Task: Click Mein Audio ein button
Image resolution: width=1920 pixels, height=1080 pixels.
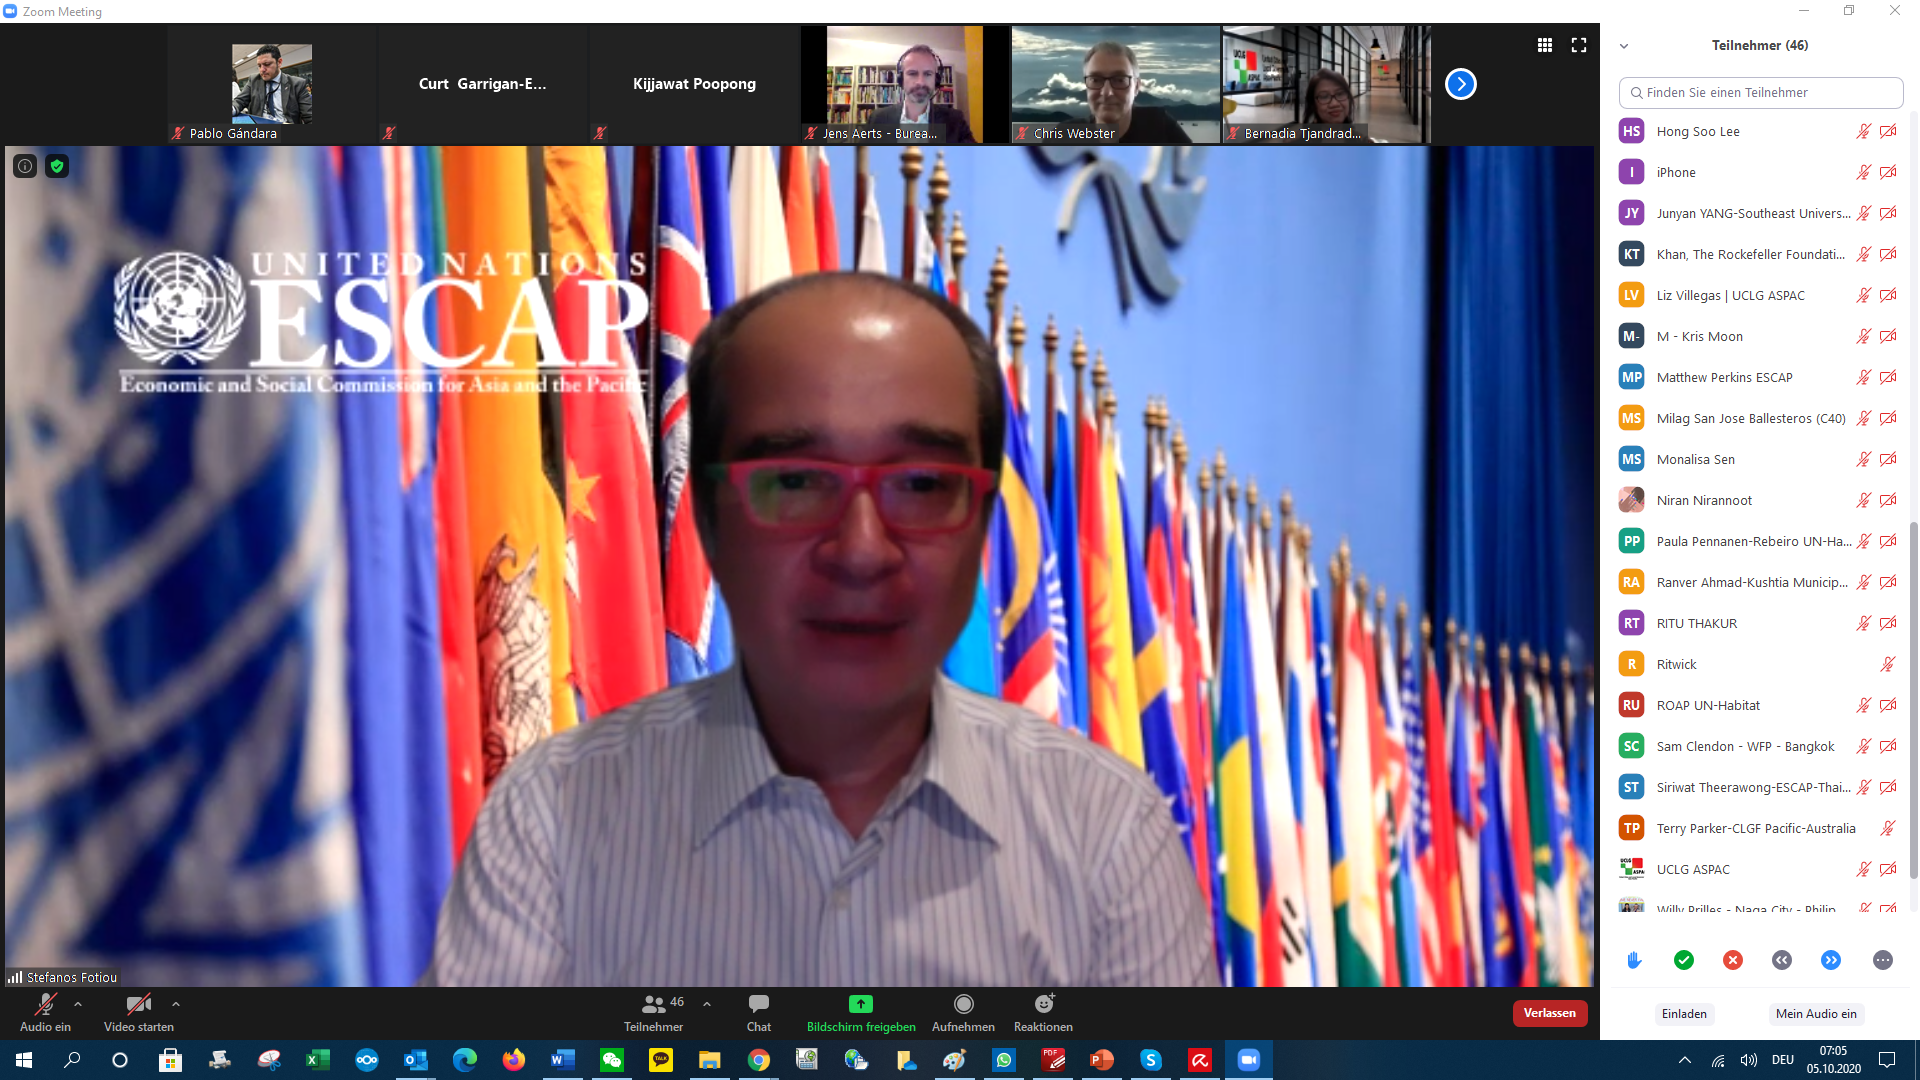Action: [1816, 1014]
